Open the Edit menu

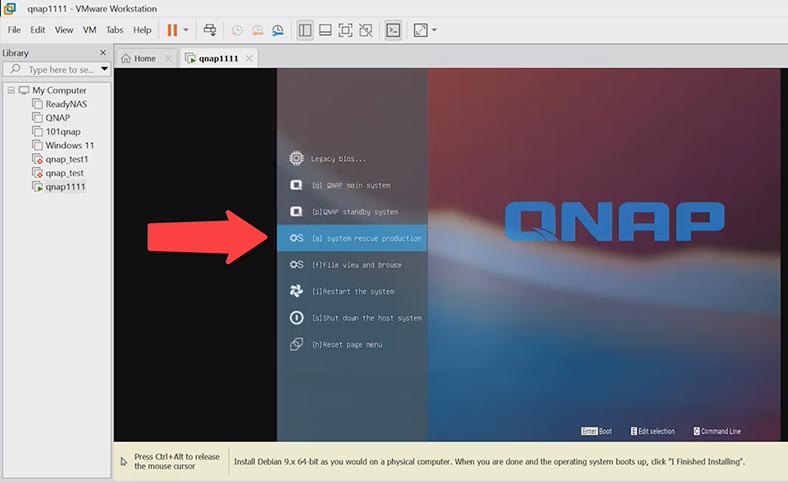click(38, 30)
